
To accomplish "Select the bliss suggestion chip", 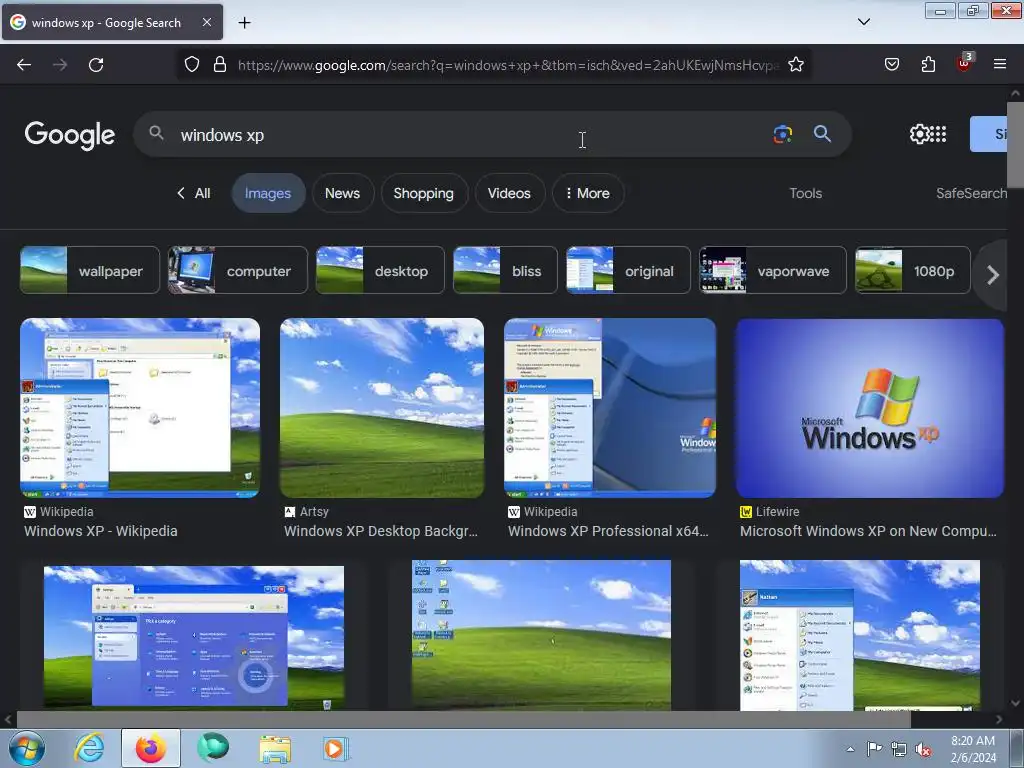I will point(505,270).
